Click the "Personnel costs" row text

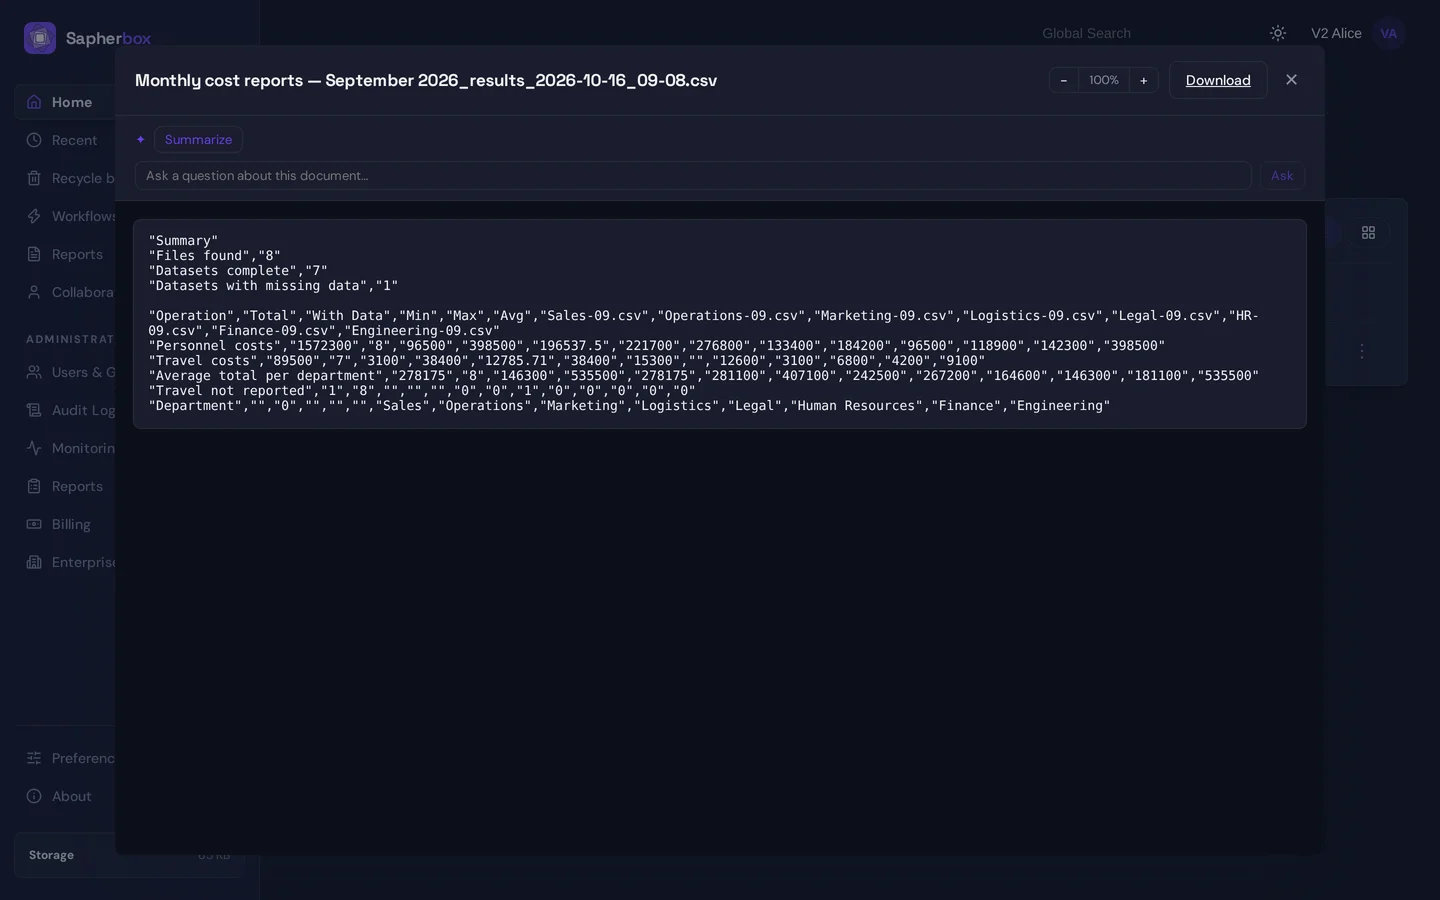point(657,346)
